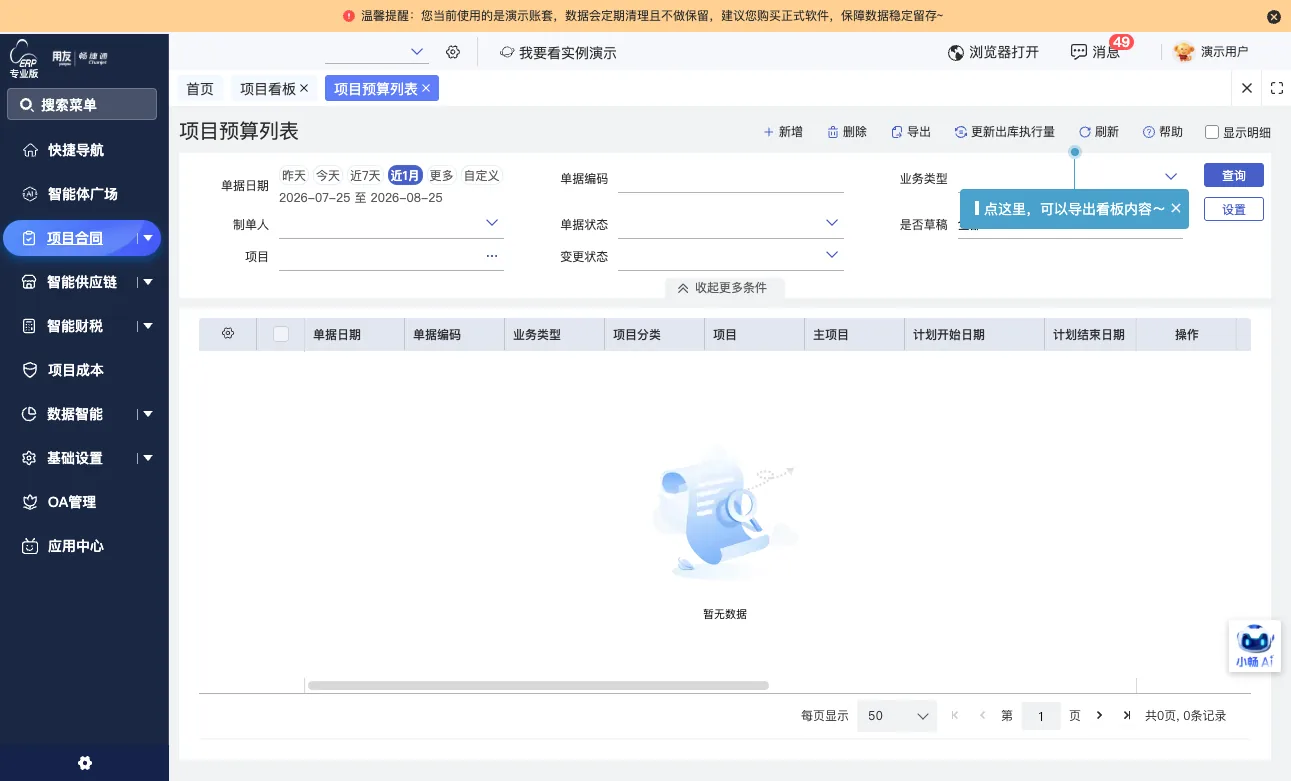Close the 项目看板 tab
Screen dimensions: 1291x781
[305, 88]
